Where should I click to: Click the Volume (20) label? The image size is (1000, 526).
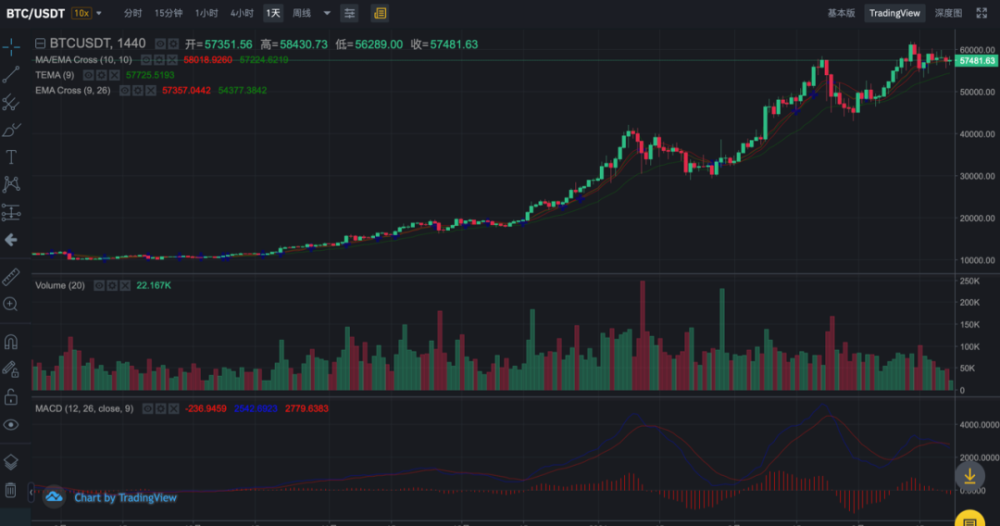coord(60,285)
